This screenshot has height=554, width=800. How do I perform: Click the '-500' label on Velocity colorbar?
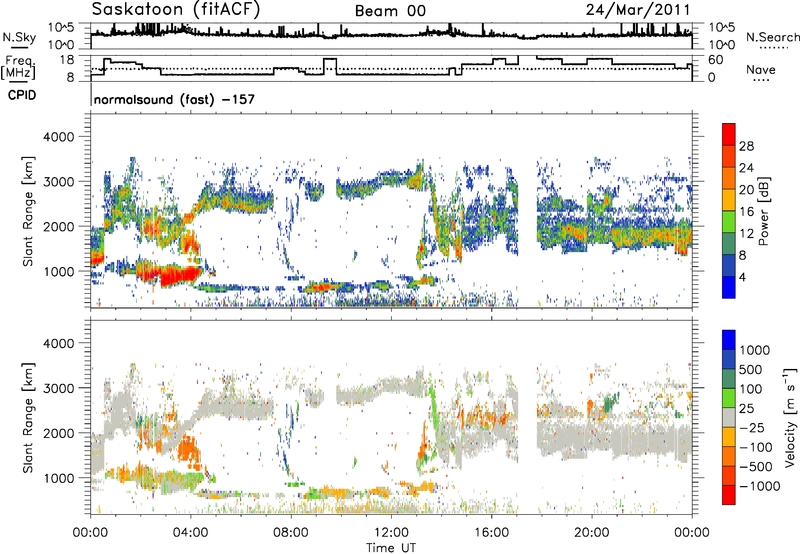[x=756, y=466]
